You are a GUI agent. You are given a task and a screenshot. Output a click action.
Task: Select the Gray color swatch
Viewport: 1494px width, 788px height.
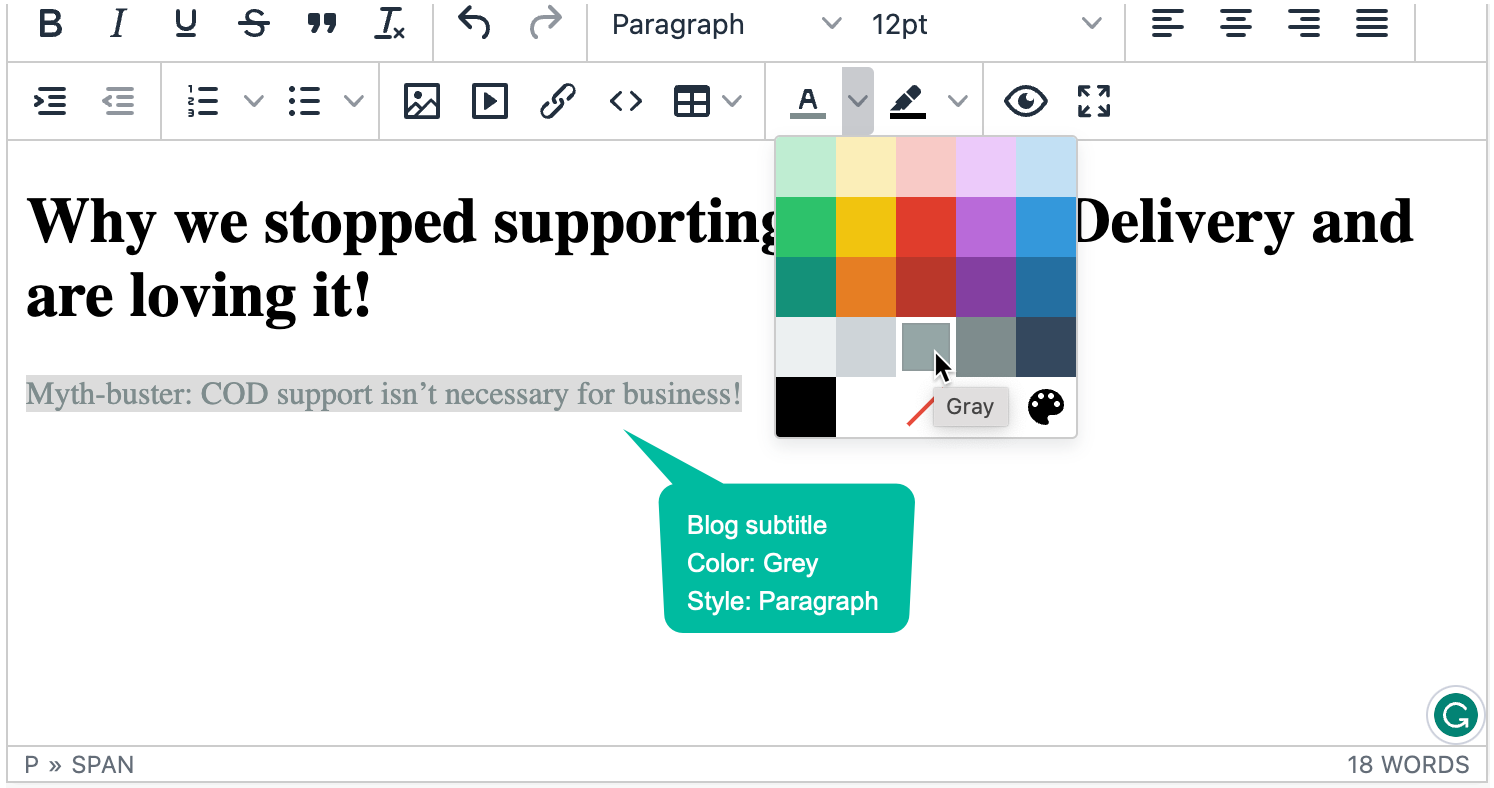click(x=925, y=348)
